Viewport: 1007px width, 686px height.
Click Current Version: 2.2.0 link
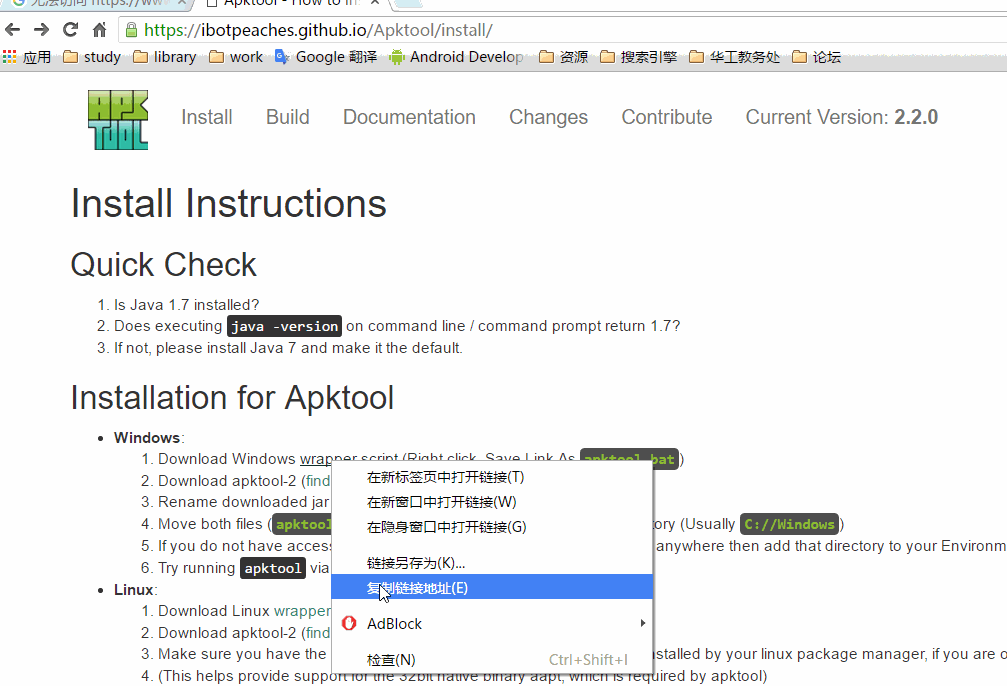pyautogui.click(x=841, y=117)
